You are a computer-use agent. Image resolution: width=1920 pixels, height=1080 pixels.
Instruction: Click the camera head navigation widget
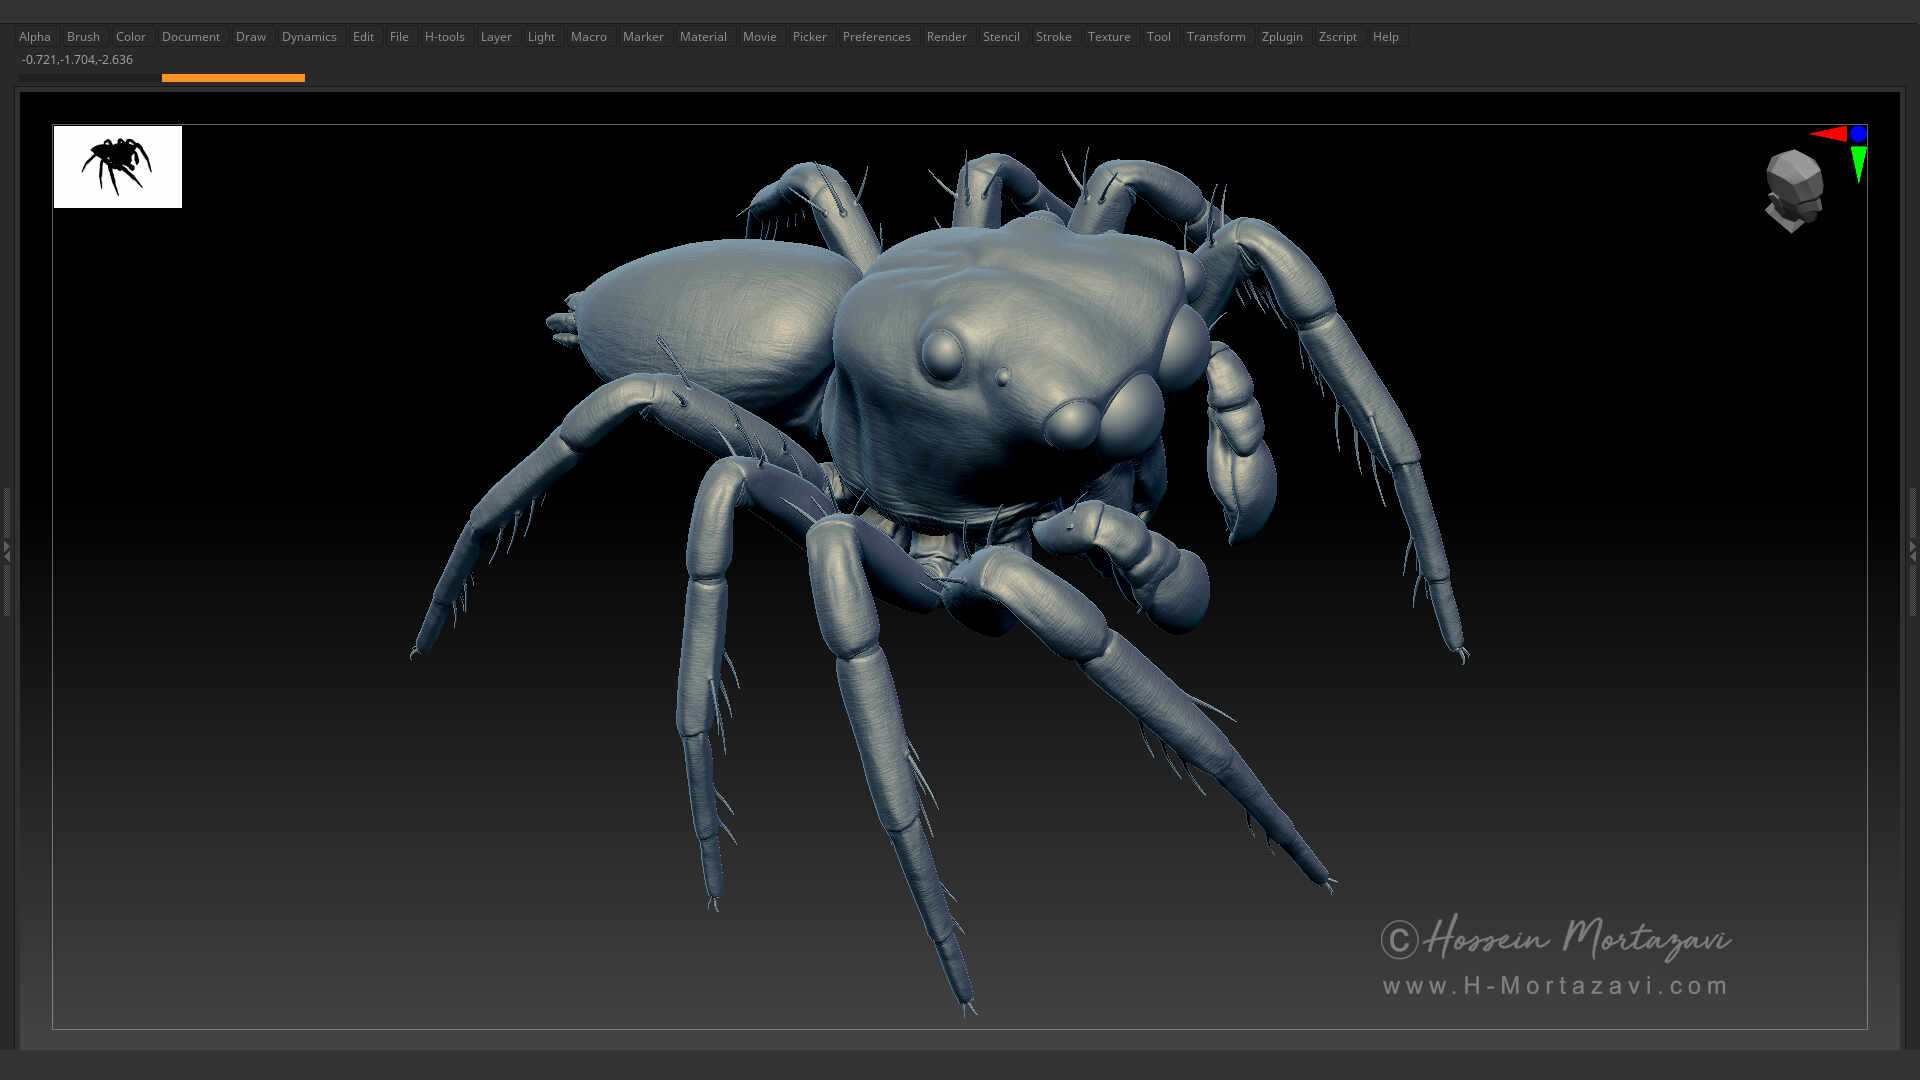1793,192
